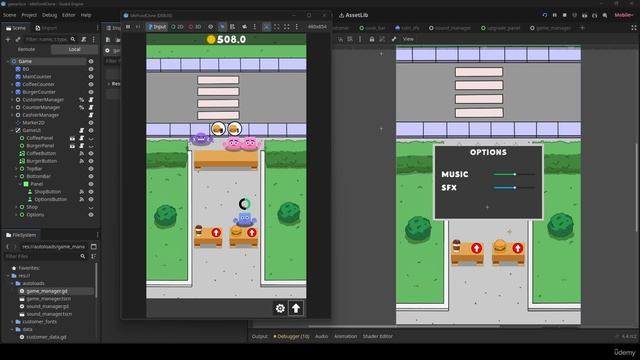This screenshot has height=360, width=640.
Task: Expand the Shop node in the scene tree
Action: pyautogui.click(x=16, y=207)
